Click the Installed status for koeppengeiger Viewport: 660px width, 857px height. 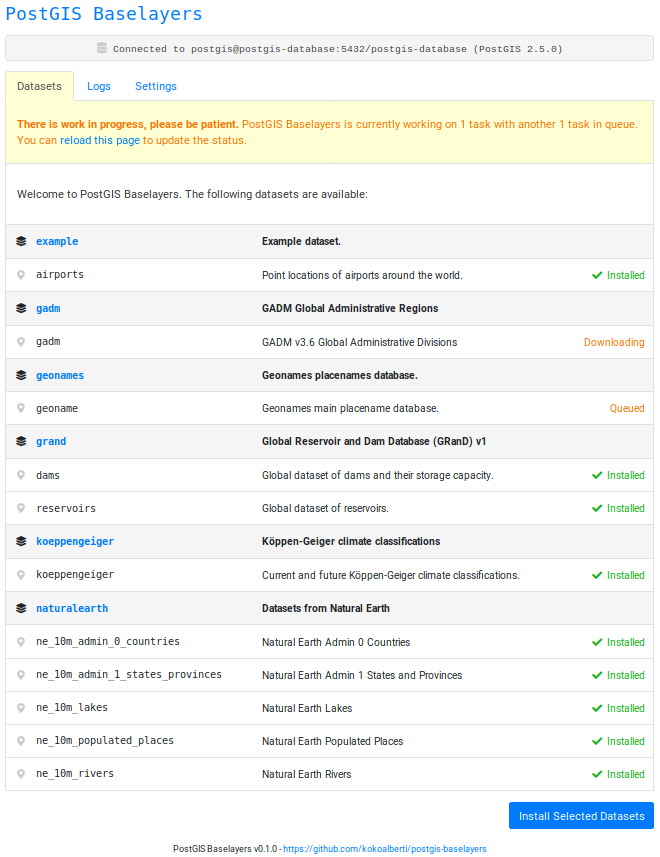point(626,575)
